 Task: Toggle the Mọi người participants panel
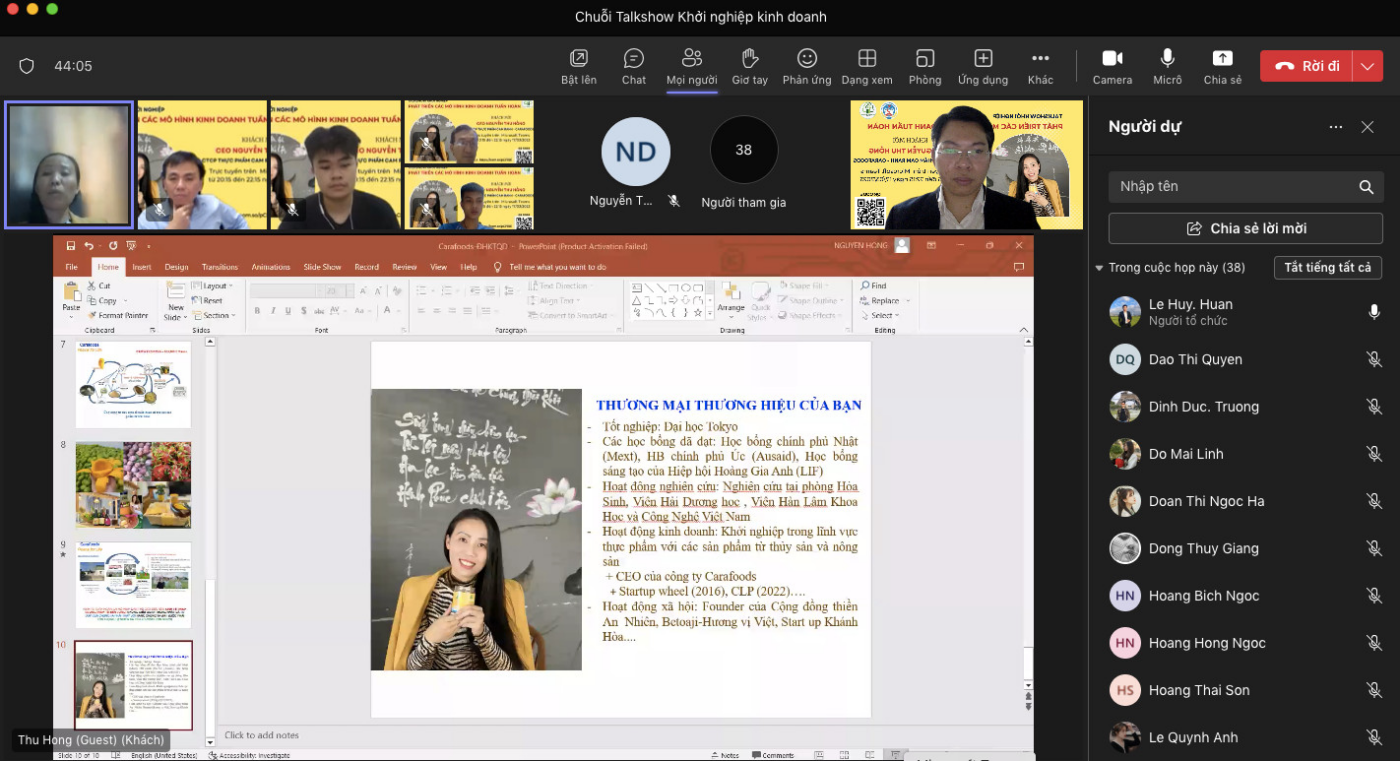[691, 59]
